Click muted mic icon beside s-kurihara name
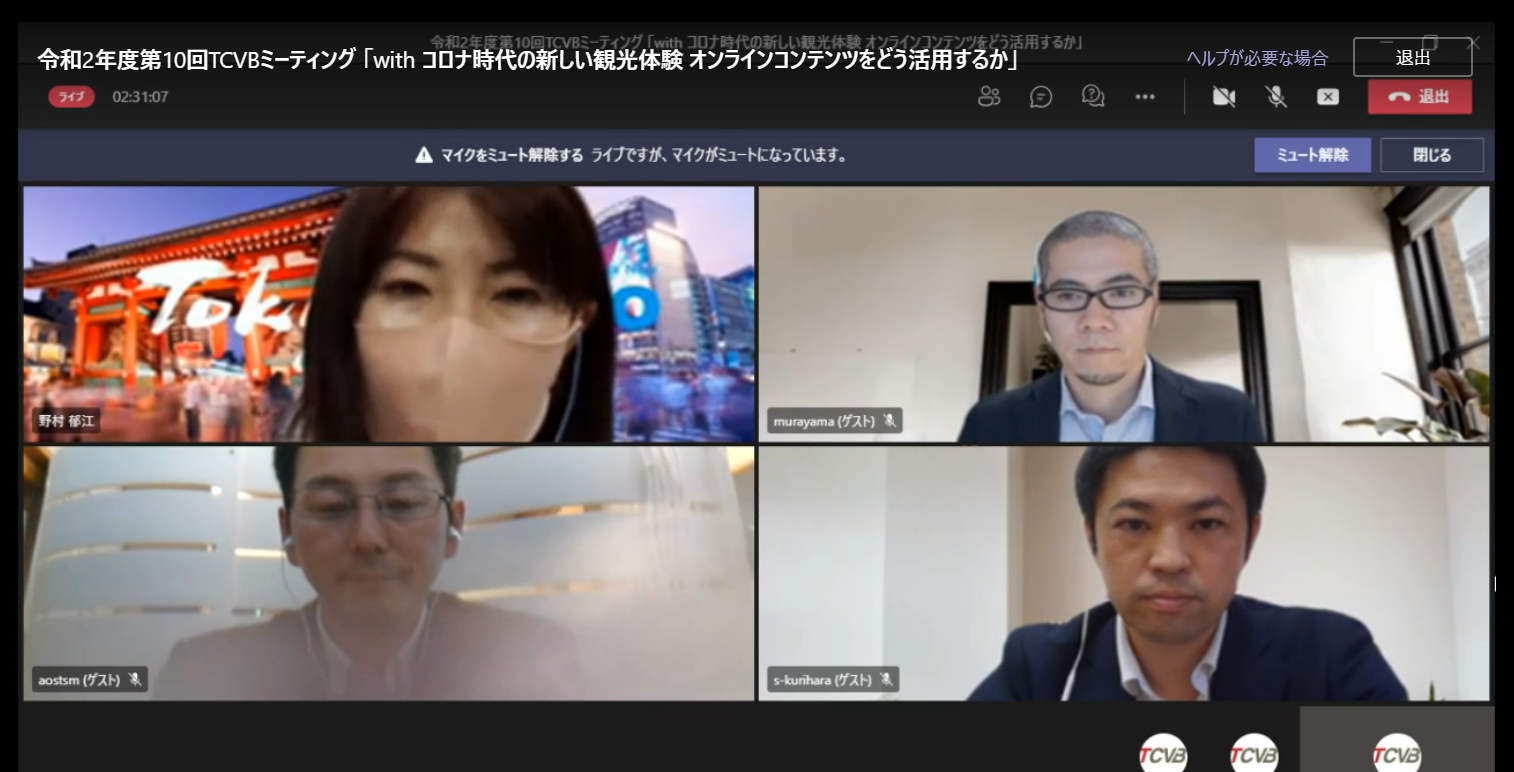This screenshot has width=1514, height=772. coord(887,680)
